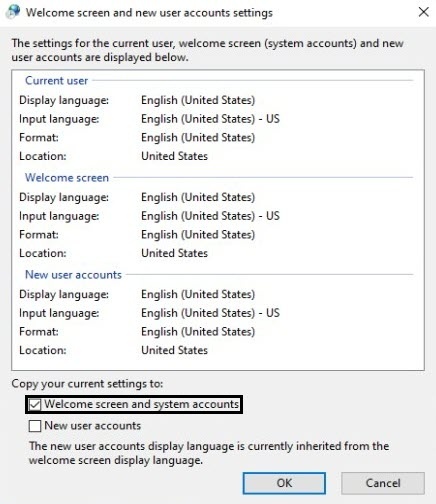Close the Welcome screen settings dialog
The height and width of the screenshot is (504, 436).
423,12
